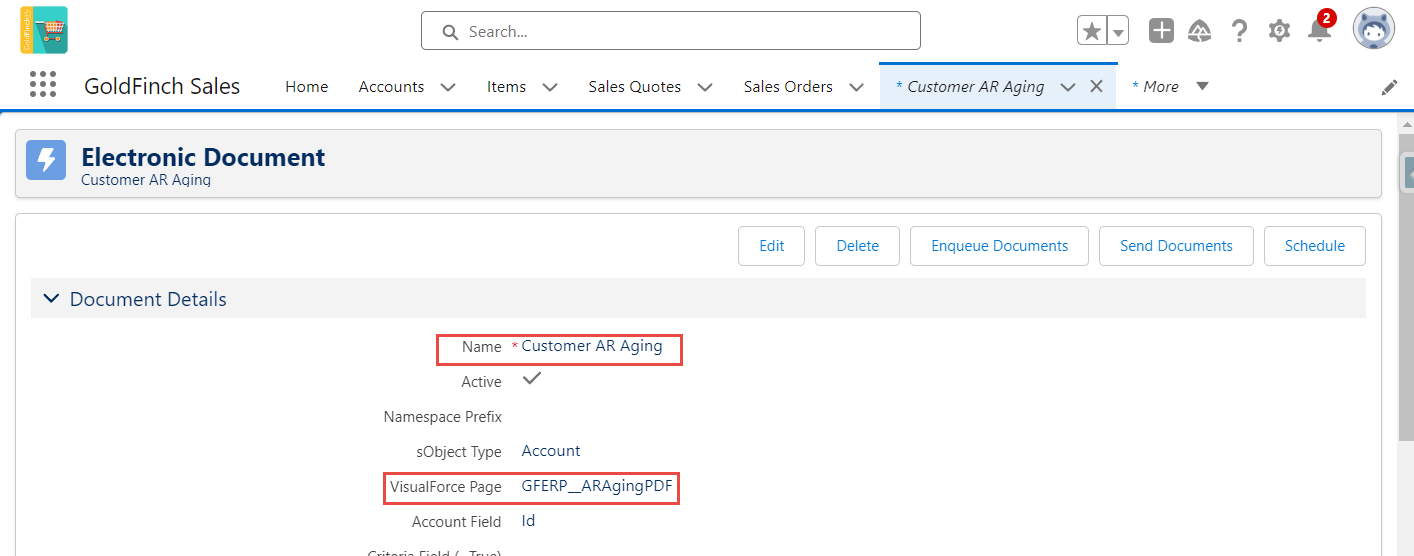This screenshot has width=1414, height=556.
Task: Open the user profile avatar
Action: (1374, 29)
